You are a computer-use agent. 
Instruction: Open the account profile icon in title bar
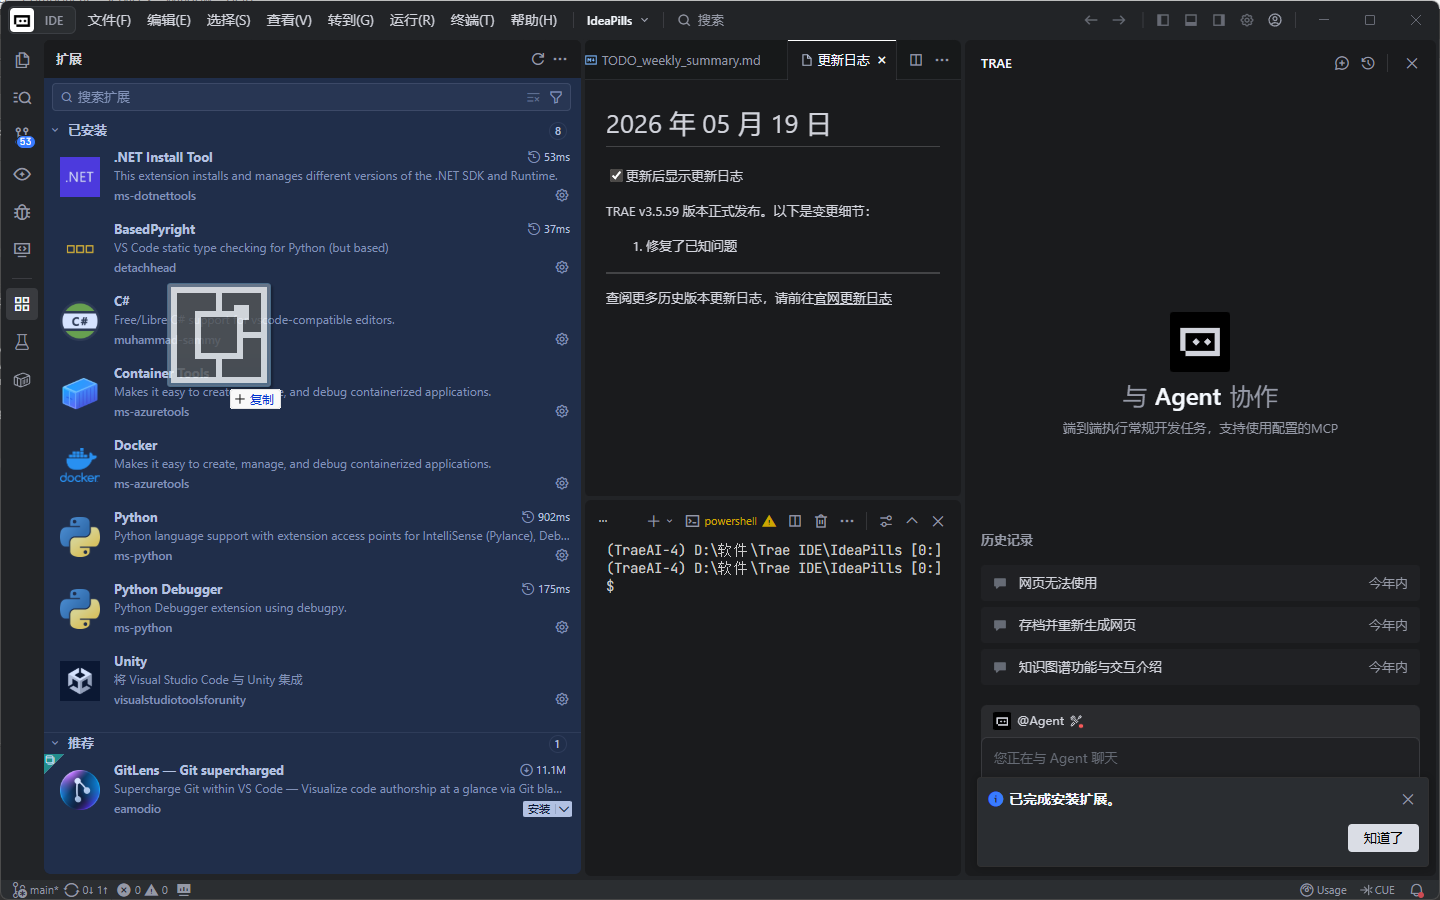pos(1275,20)
